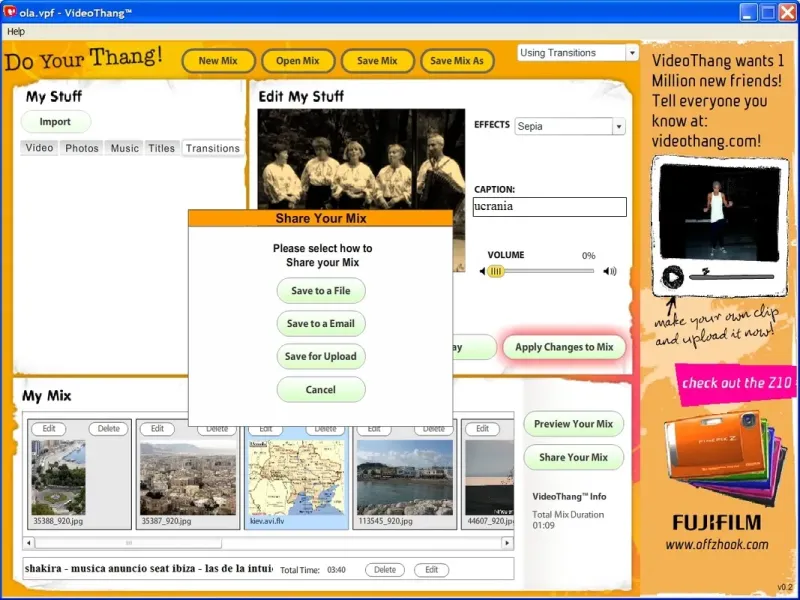This screenshot has width=800, height=600.
Task: Click the volume slider handle
Action: coord(495,271)
